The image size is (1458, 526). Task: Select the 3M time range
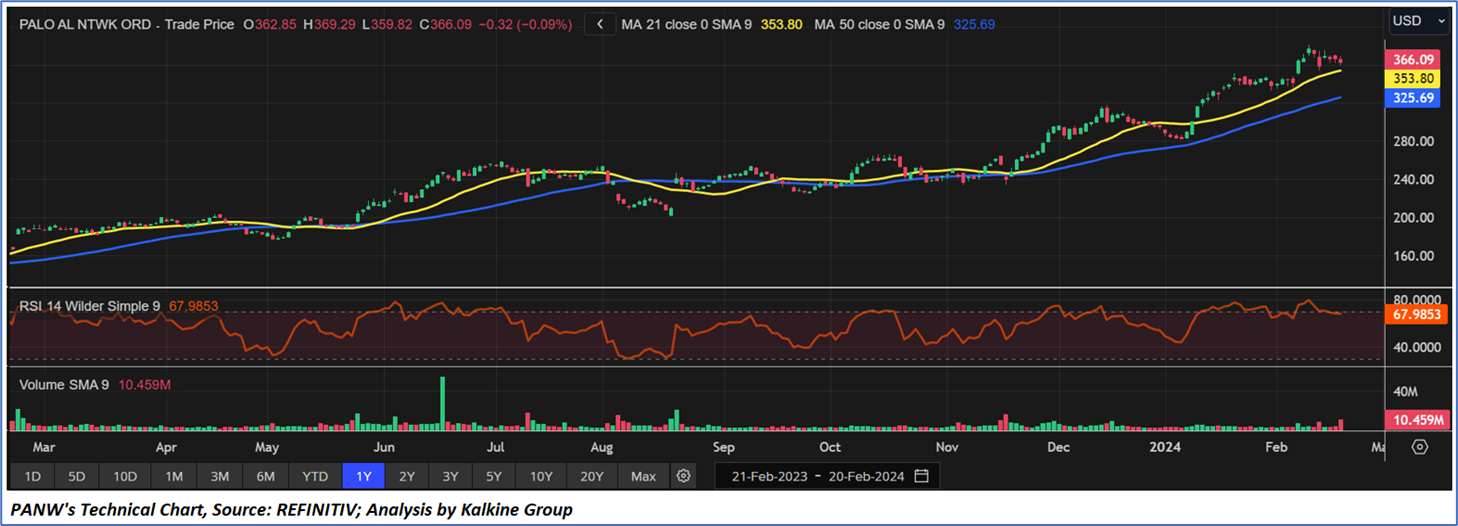pyautogui.click(x=219, y=476)
